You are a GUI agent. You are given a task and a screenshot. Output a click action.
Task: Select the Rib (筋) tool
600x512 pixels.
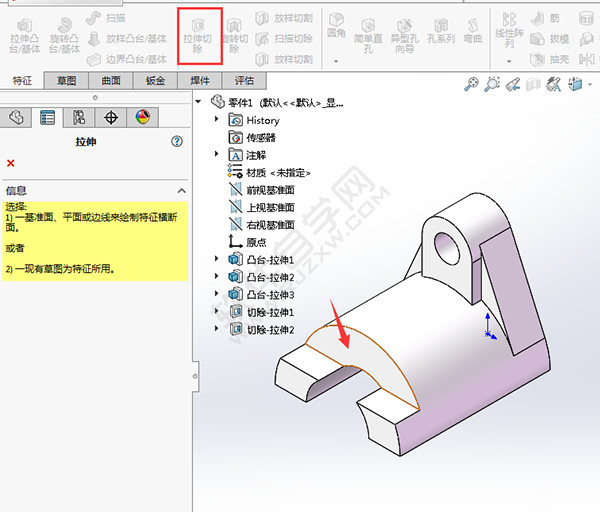(x=545, y=18)
